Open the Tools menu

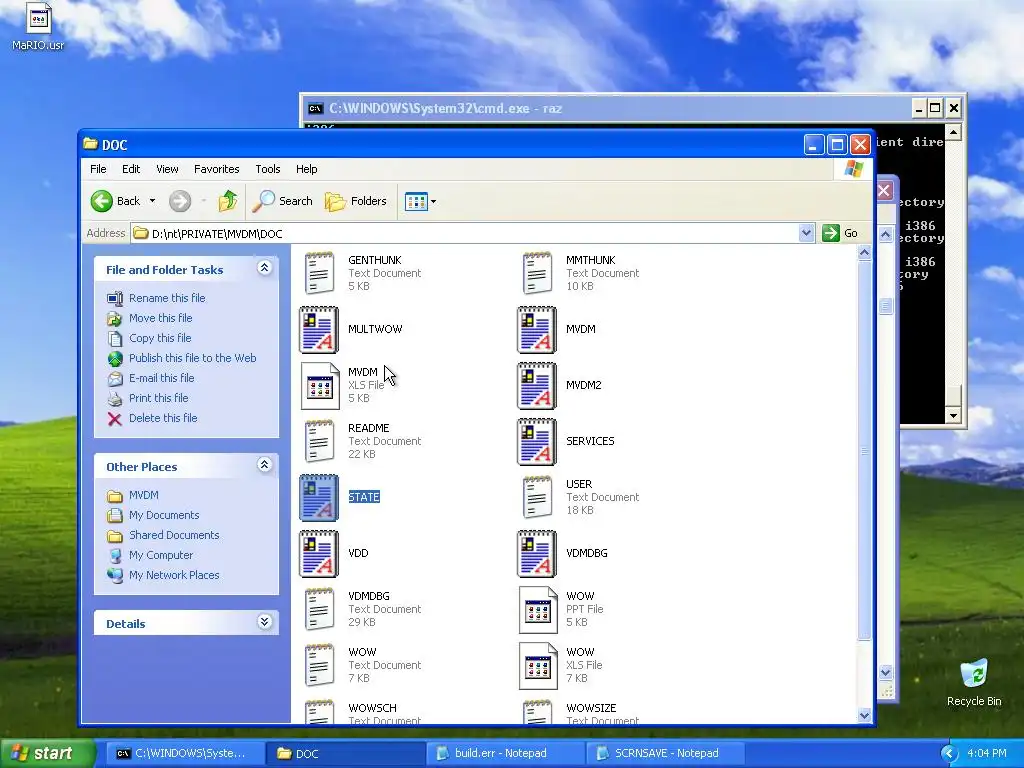pyautogui.click(x=268, y=169)
